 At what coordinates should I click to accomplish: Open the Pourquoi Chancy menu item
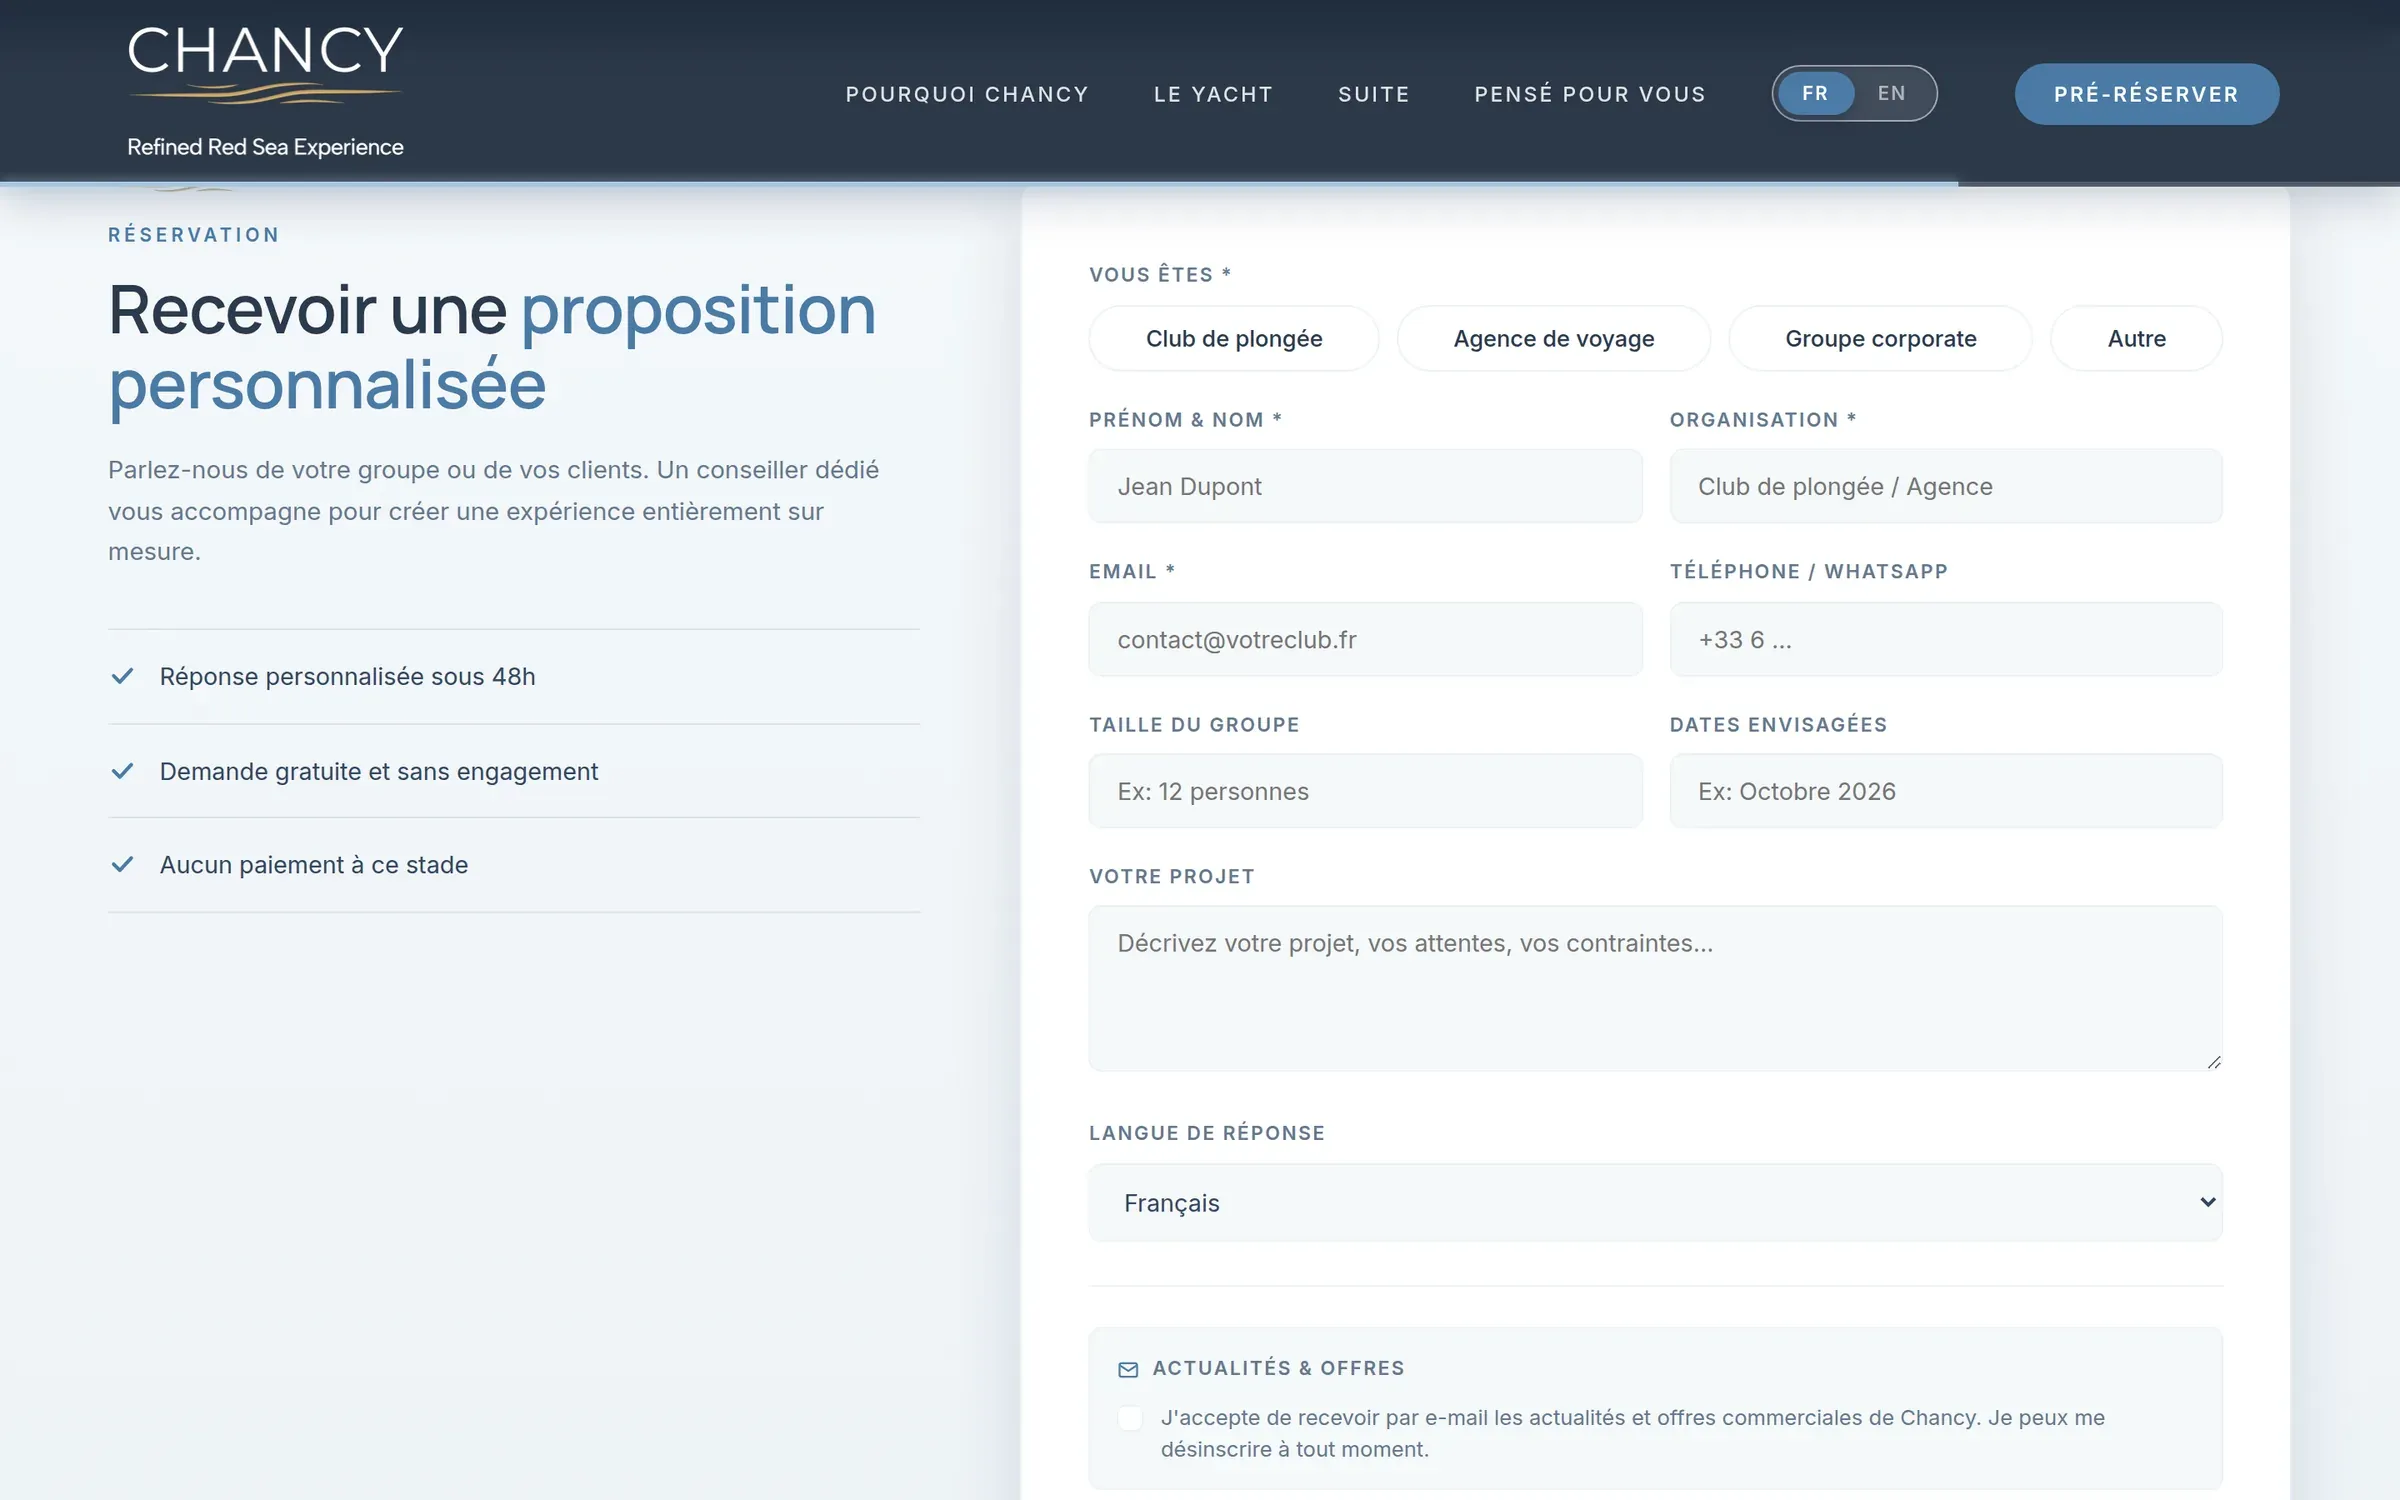coord(967,94)
